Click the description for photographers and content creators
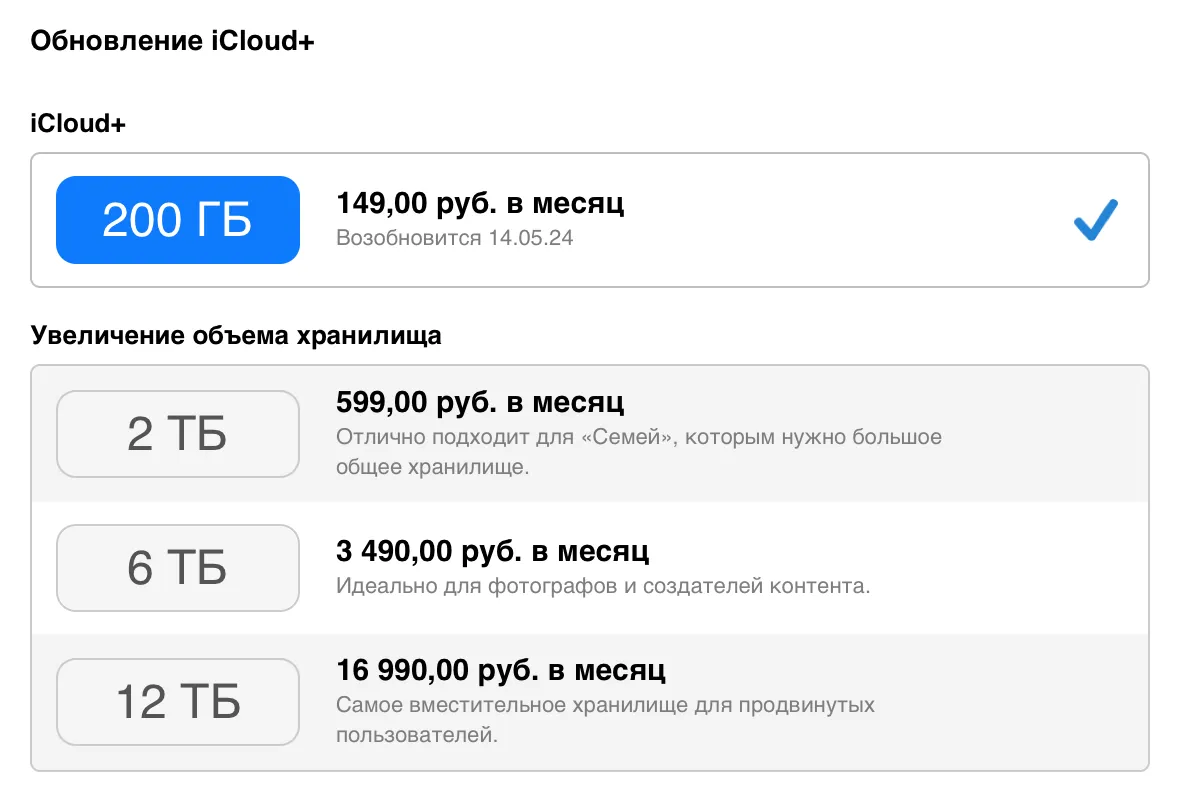The image size is (1182, 786). click(x=603, y=585)
